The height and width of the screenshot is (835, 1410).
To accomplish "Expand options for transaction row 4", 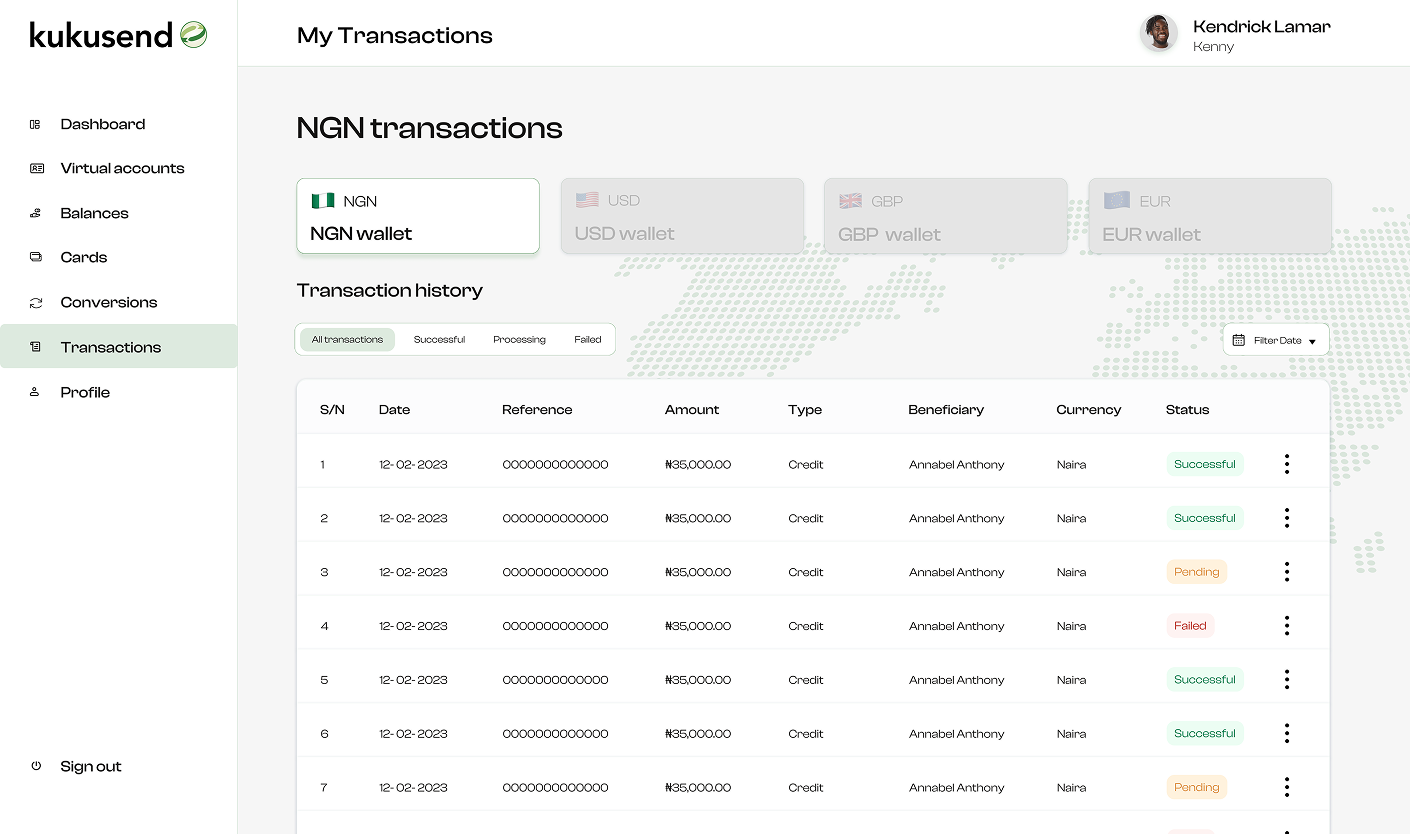I will pos(1286,625).
